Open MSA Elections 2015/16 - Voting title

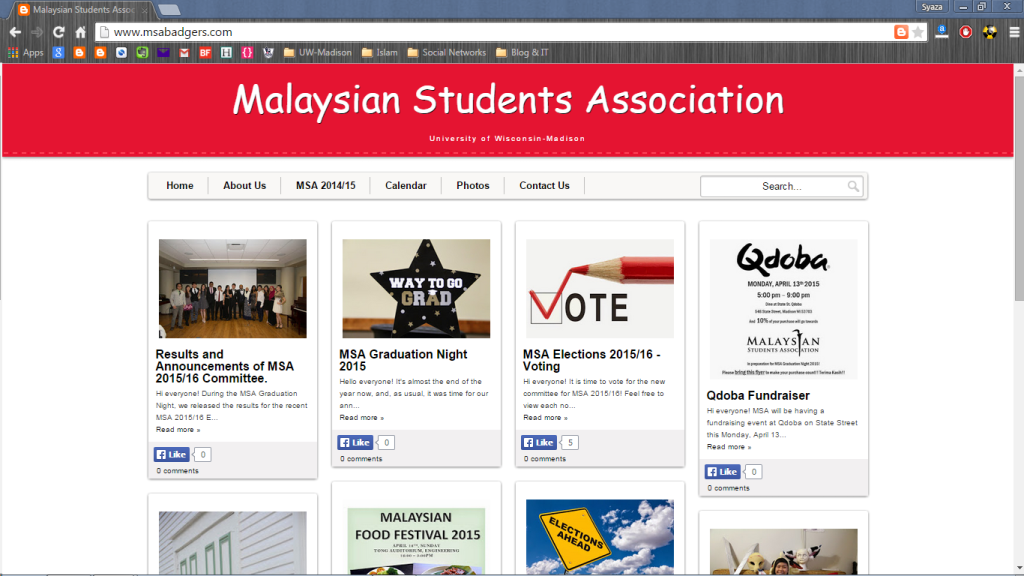pos(592,360)
